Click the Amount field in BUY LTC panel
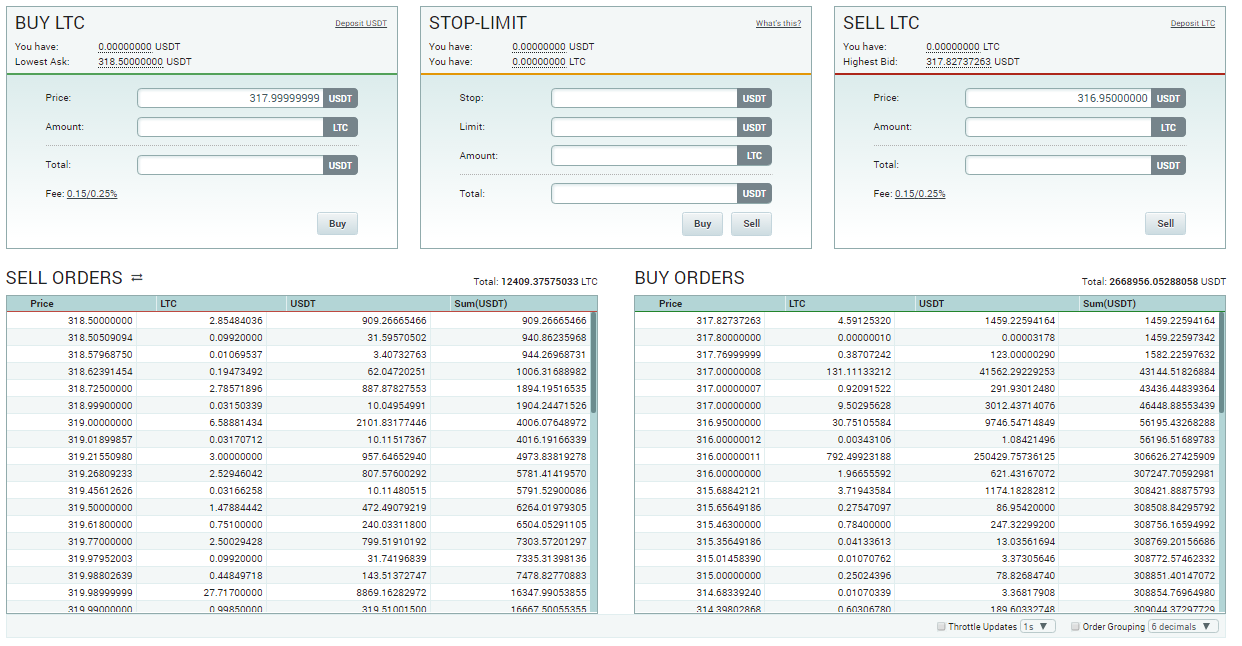 [231, 127]
